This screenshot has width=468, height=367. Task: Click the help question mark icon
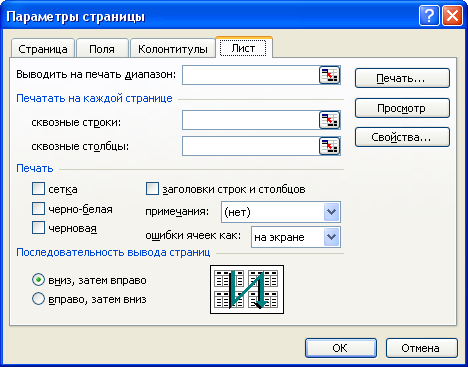[x=429, y=16]
